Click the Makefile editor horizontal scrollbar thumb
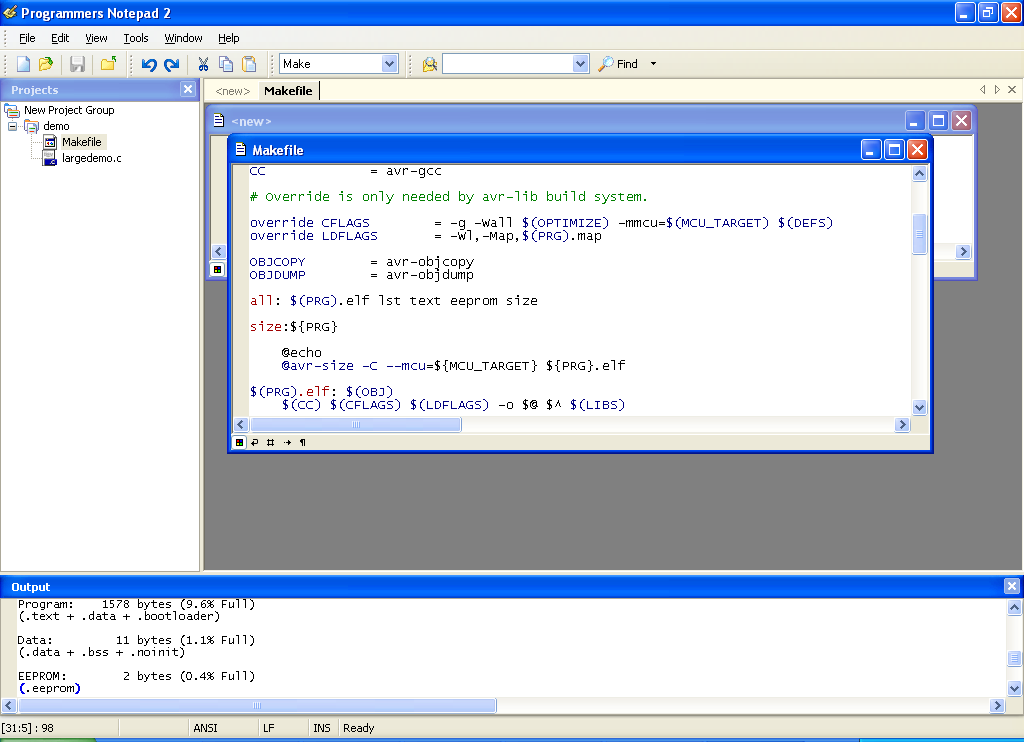1024x742 pixels. click(355, 425)
